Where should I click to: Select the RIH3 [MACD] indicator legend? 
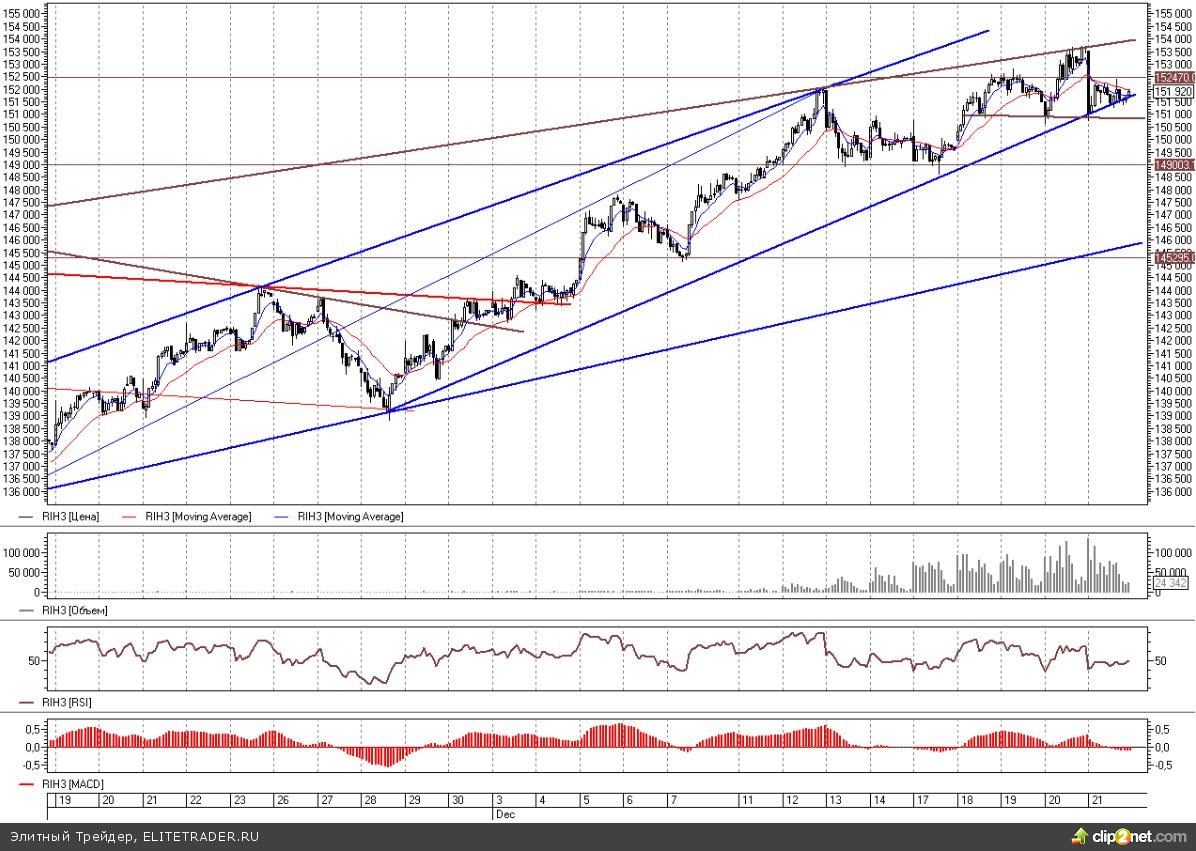click(72, 783)
